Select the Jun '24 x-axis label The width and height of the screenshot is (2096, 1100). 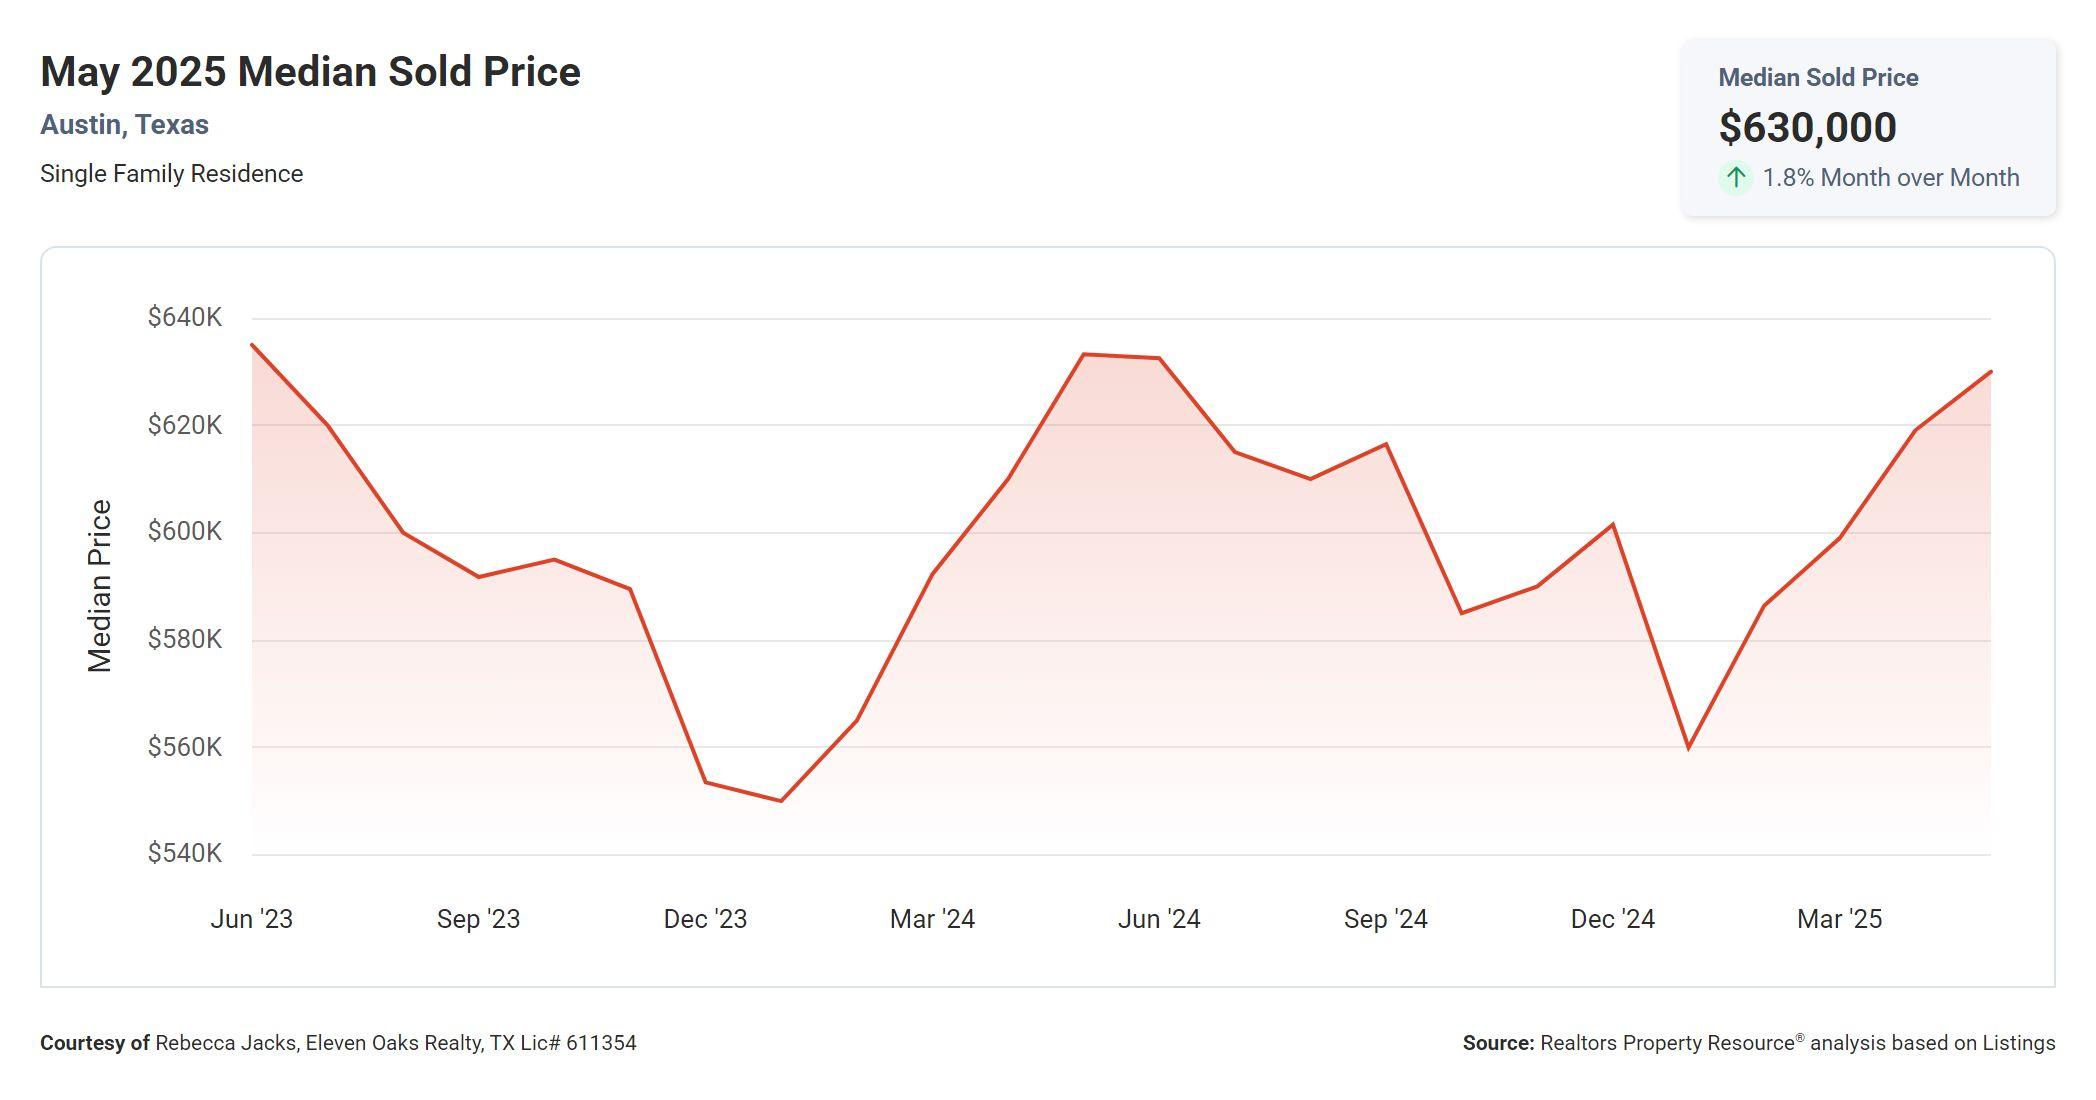tap(1159, 919)
